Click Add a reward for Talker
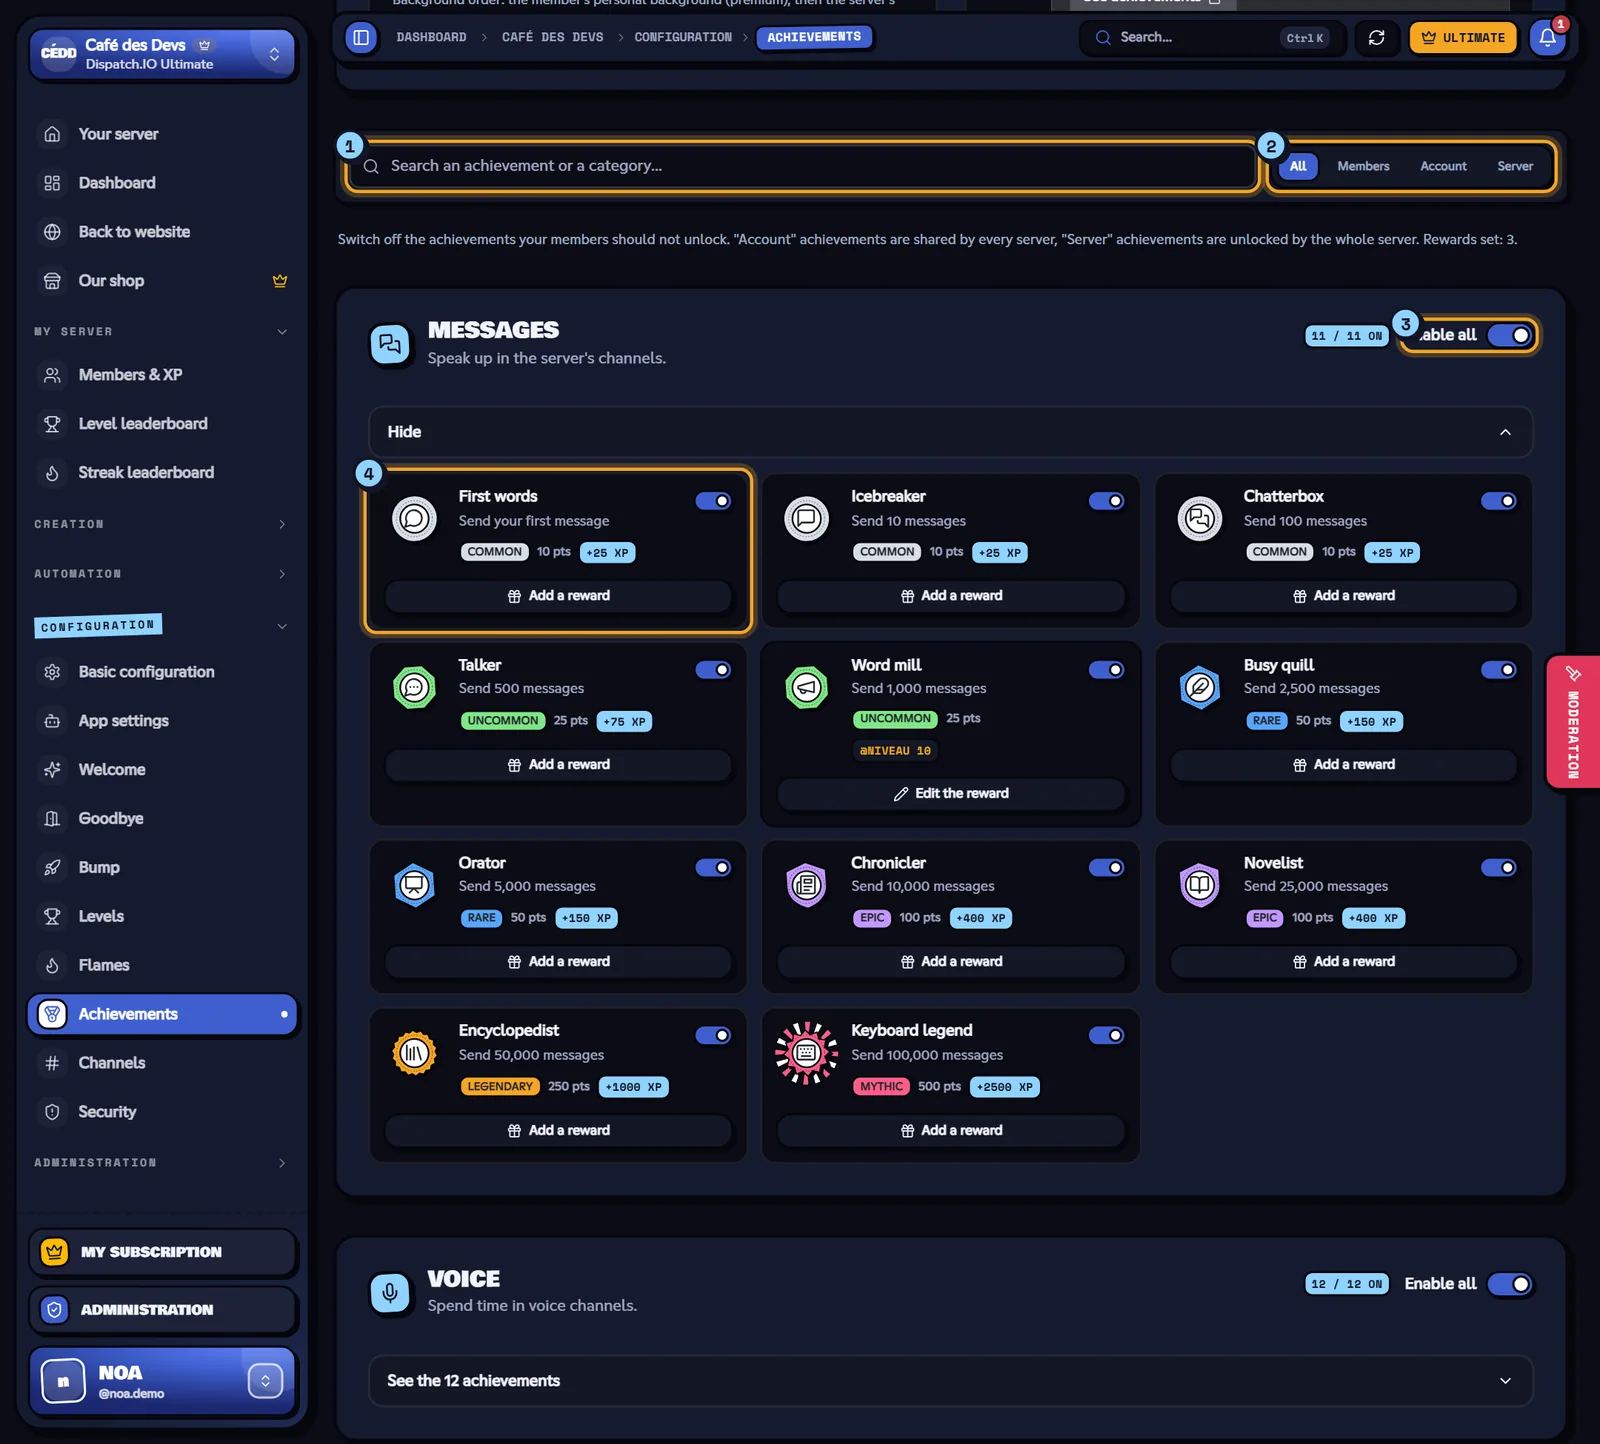Viewport: 1600px width, 1444px height. (558, 765)
